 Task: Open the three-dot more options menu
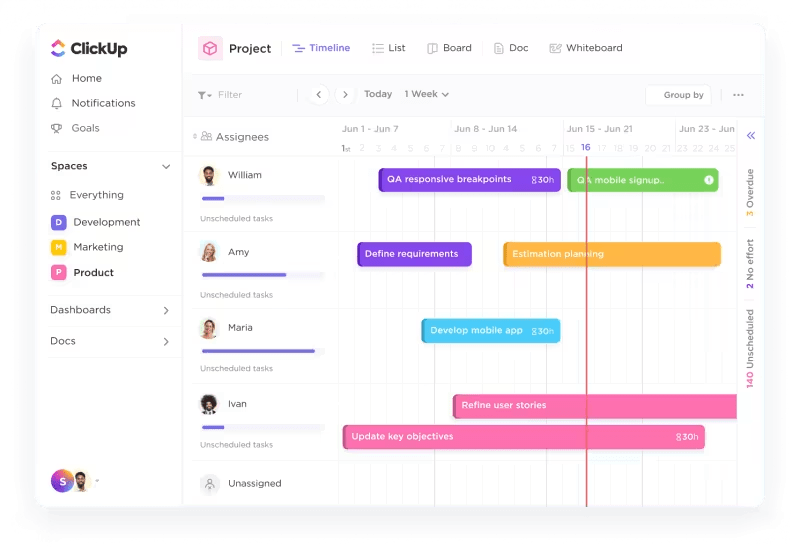738,95
